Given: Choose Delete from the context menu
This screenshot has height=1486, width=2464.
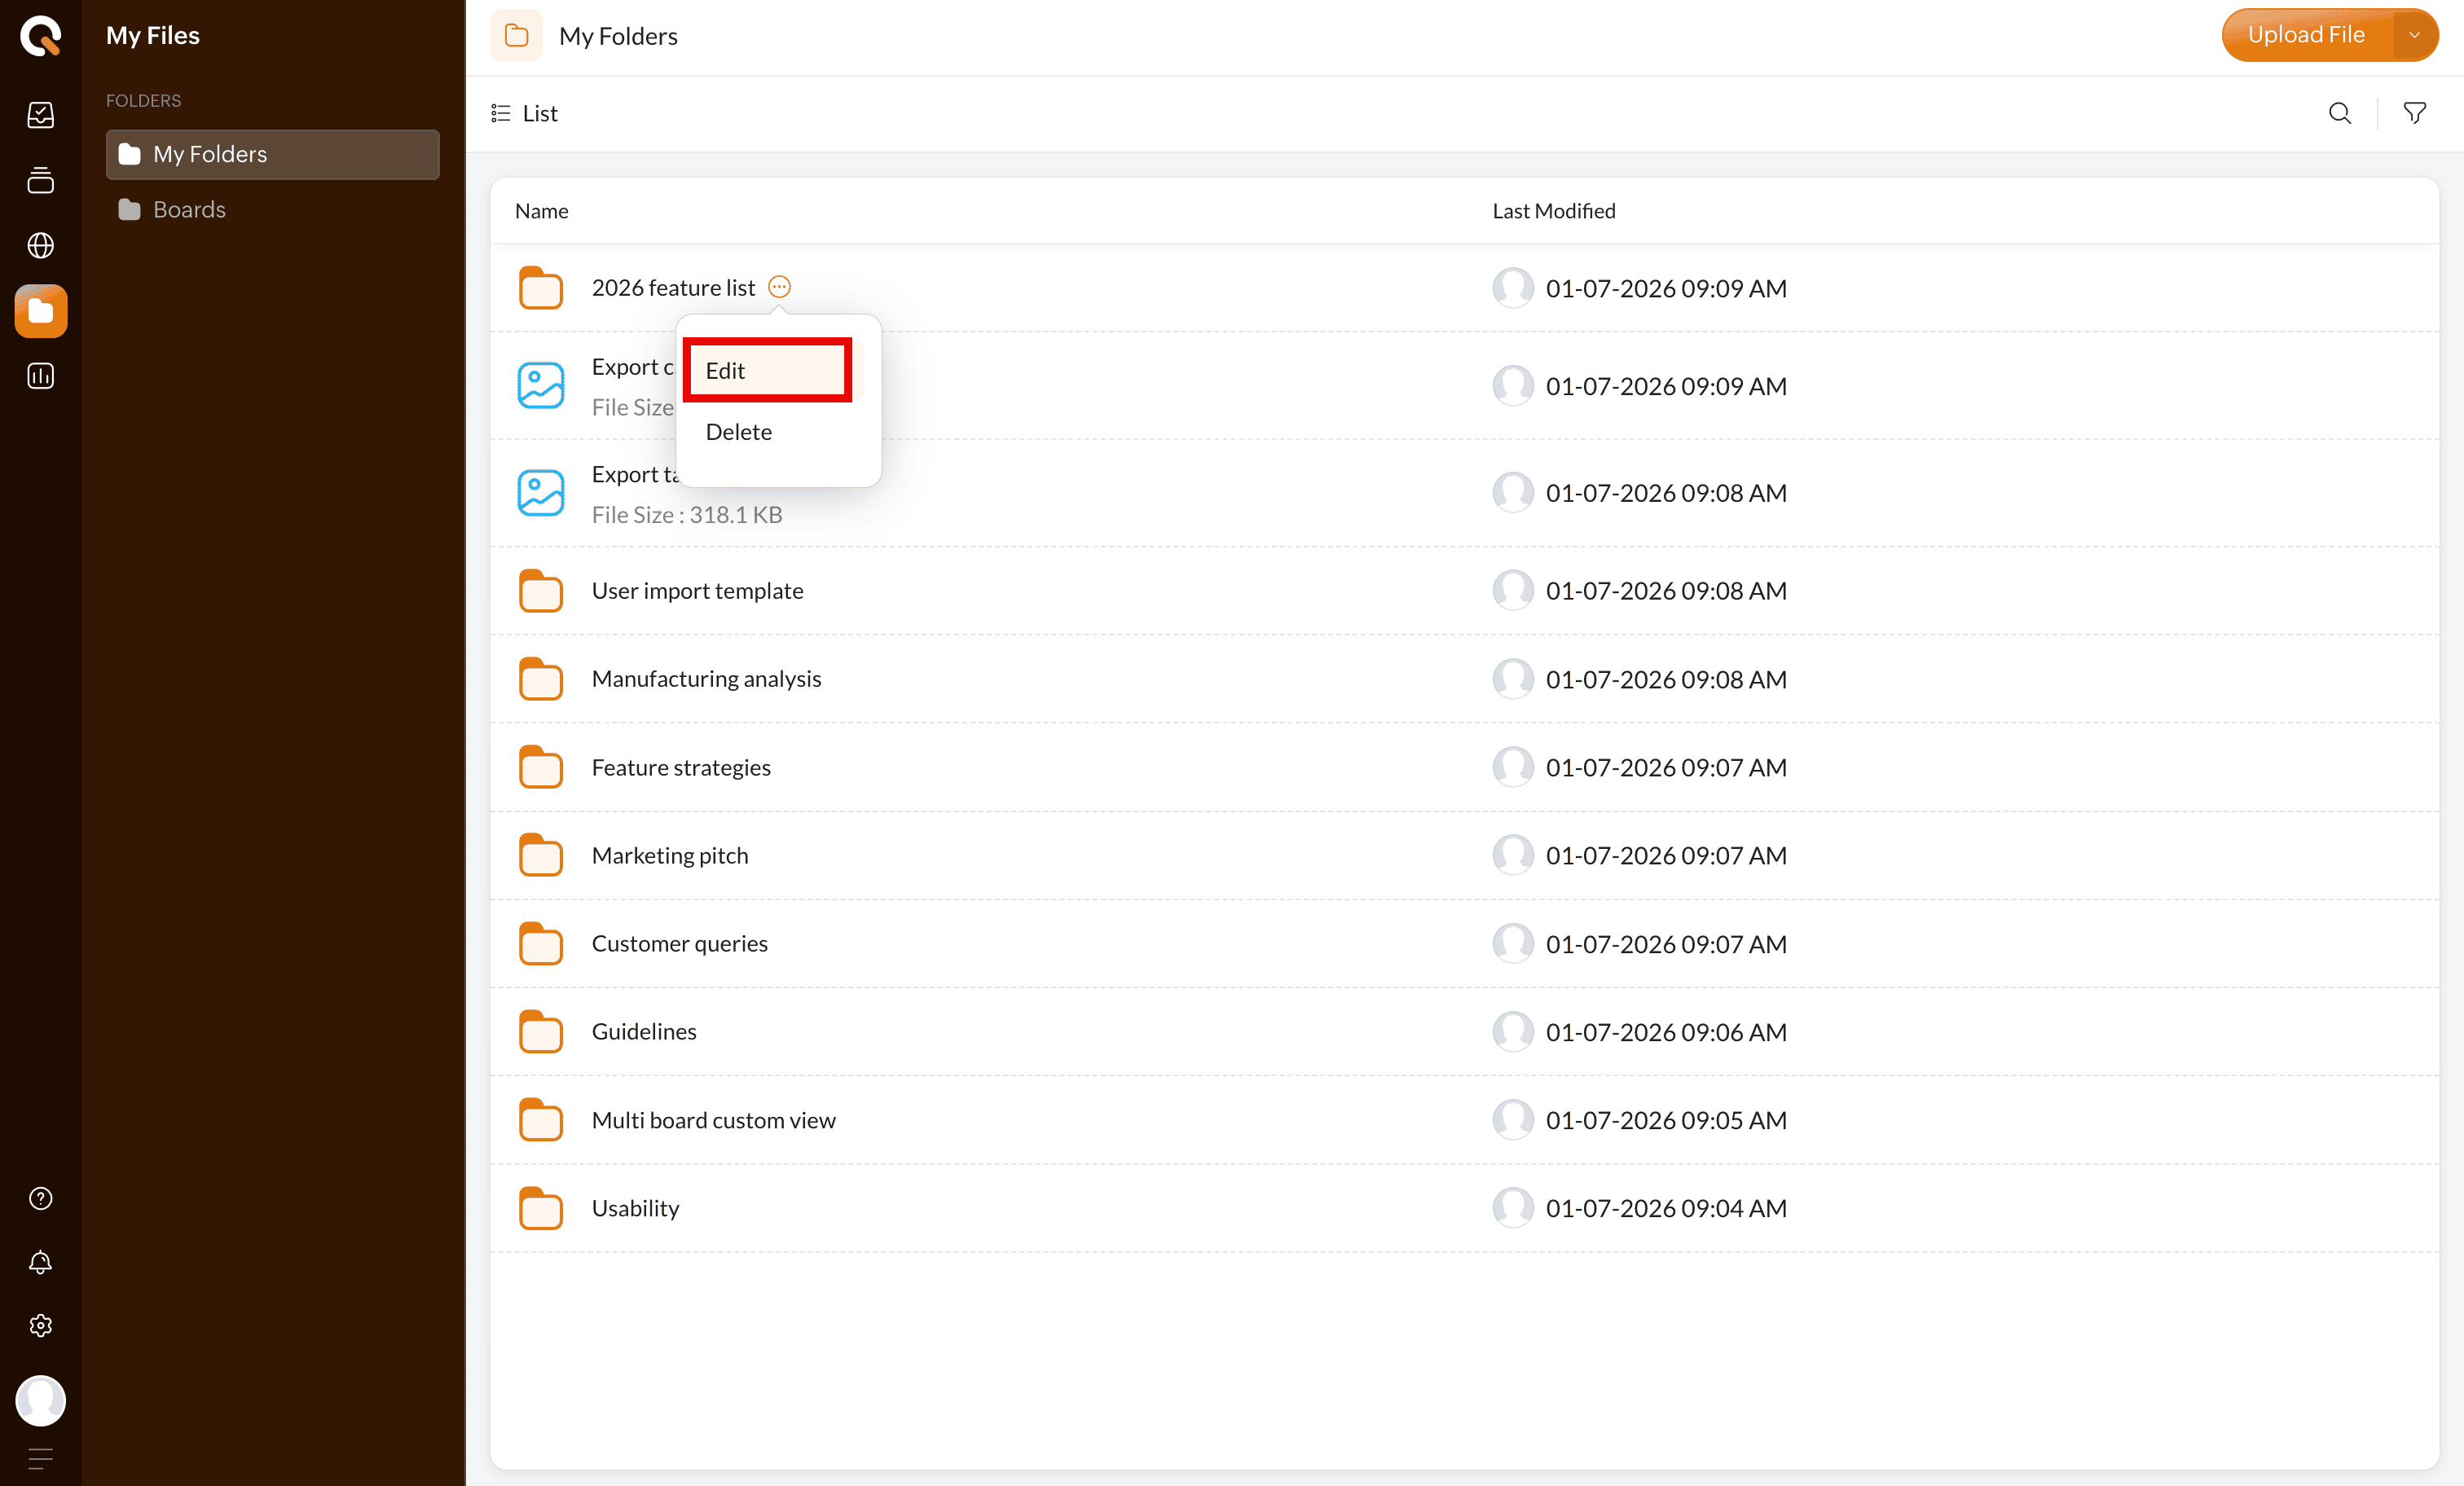Looking at the screenshot, I should pyautogui.click(x=739, y=432).
